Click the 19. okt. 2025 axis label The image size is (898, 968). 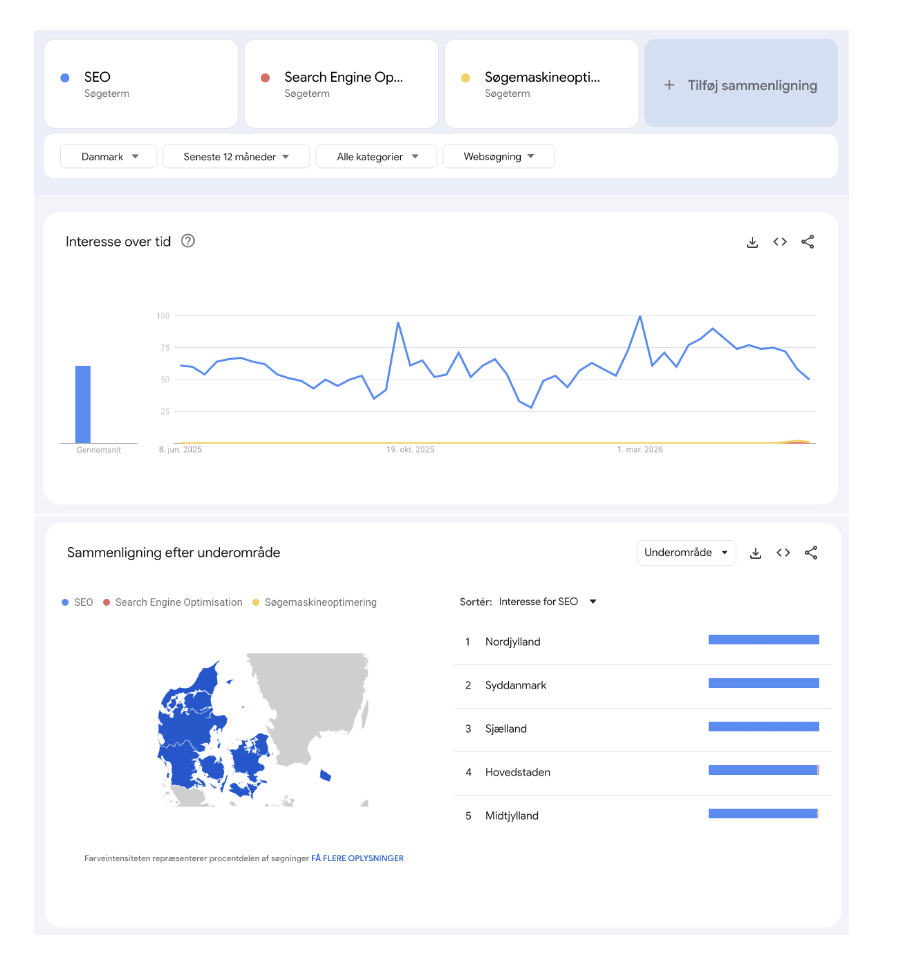click(x=410, y=449)
